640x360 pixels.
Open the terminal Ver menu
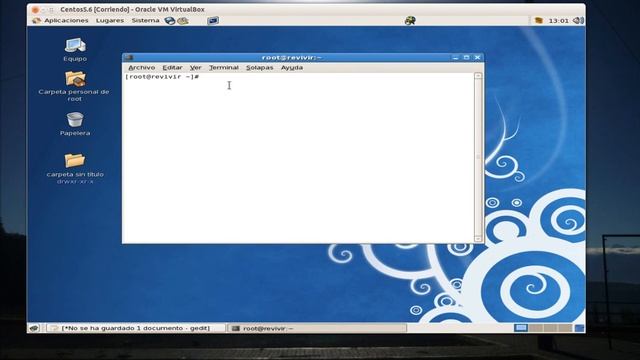196,68
